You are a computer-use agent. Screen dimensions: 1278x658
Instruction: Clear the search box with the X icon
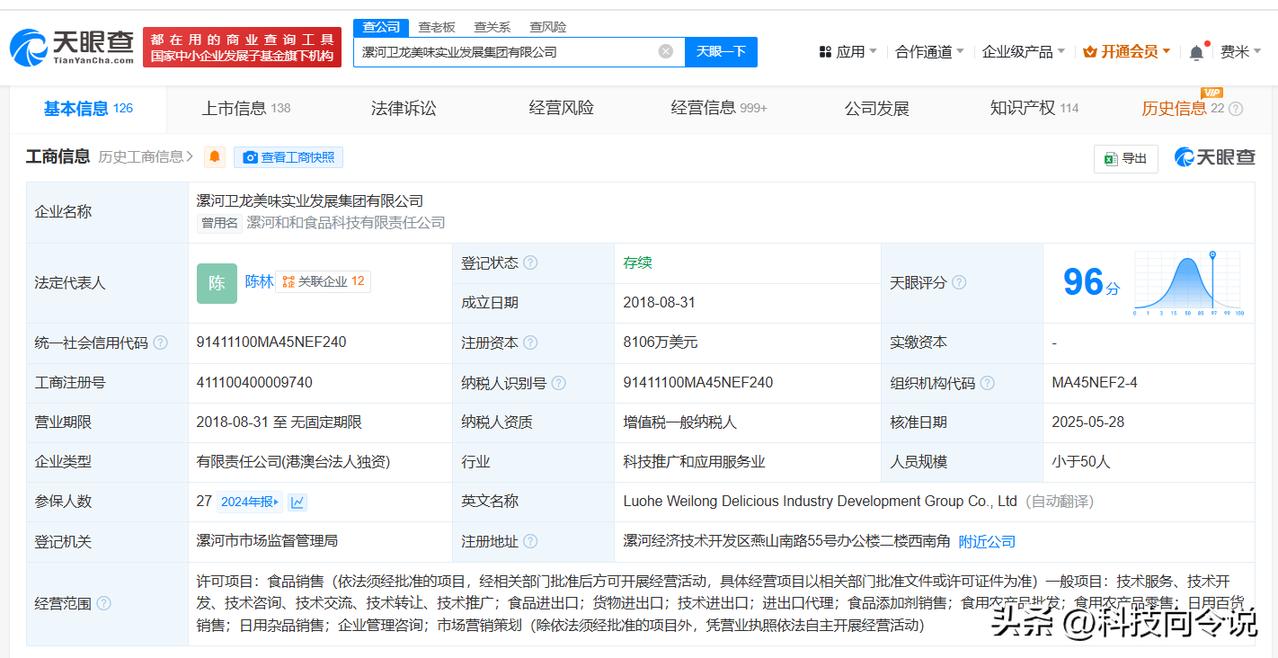coord(666,51)
